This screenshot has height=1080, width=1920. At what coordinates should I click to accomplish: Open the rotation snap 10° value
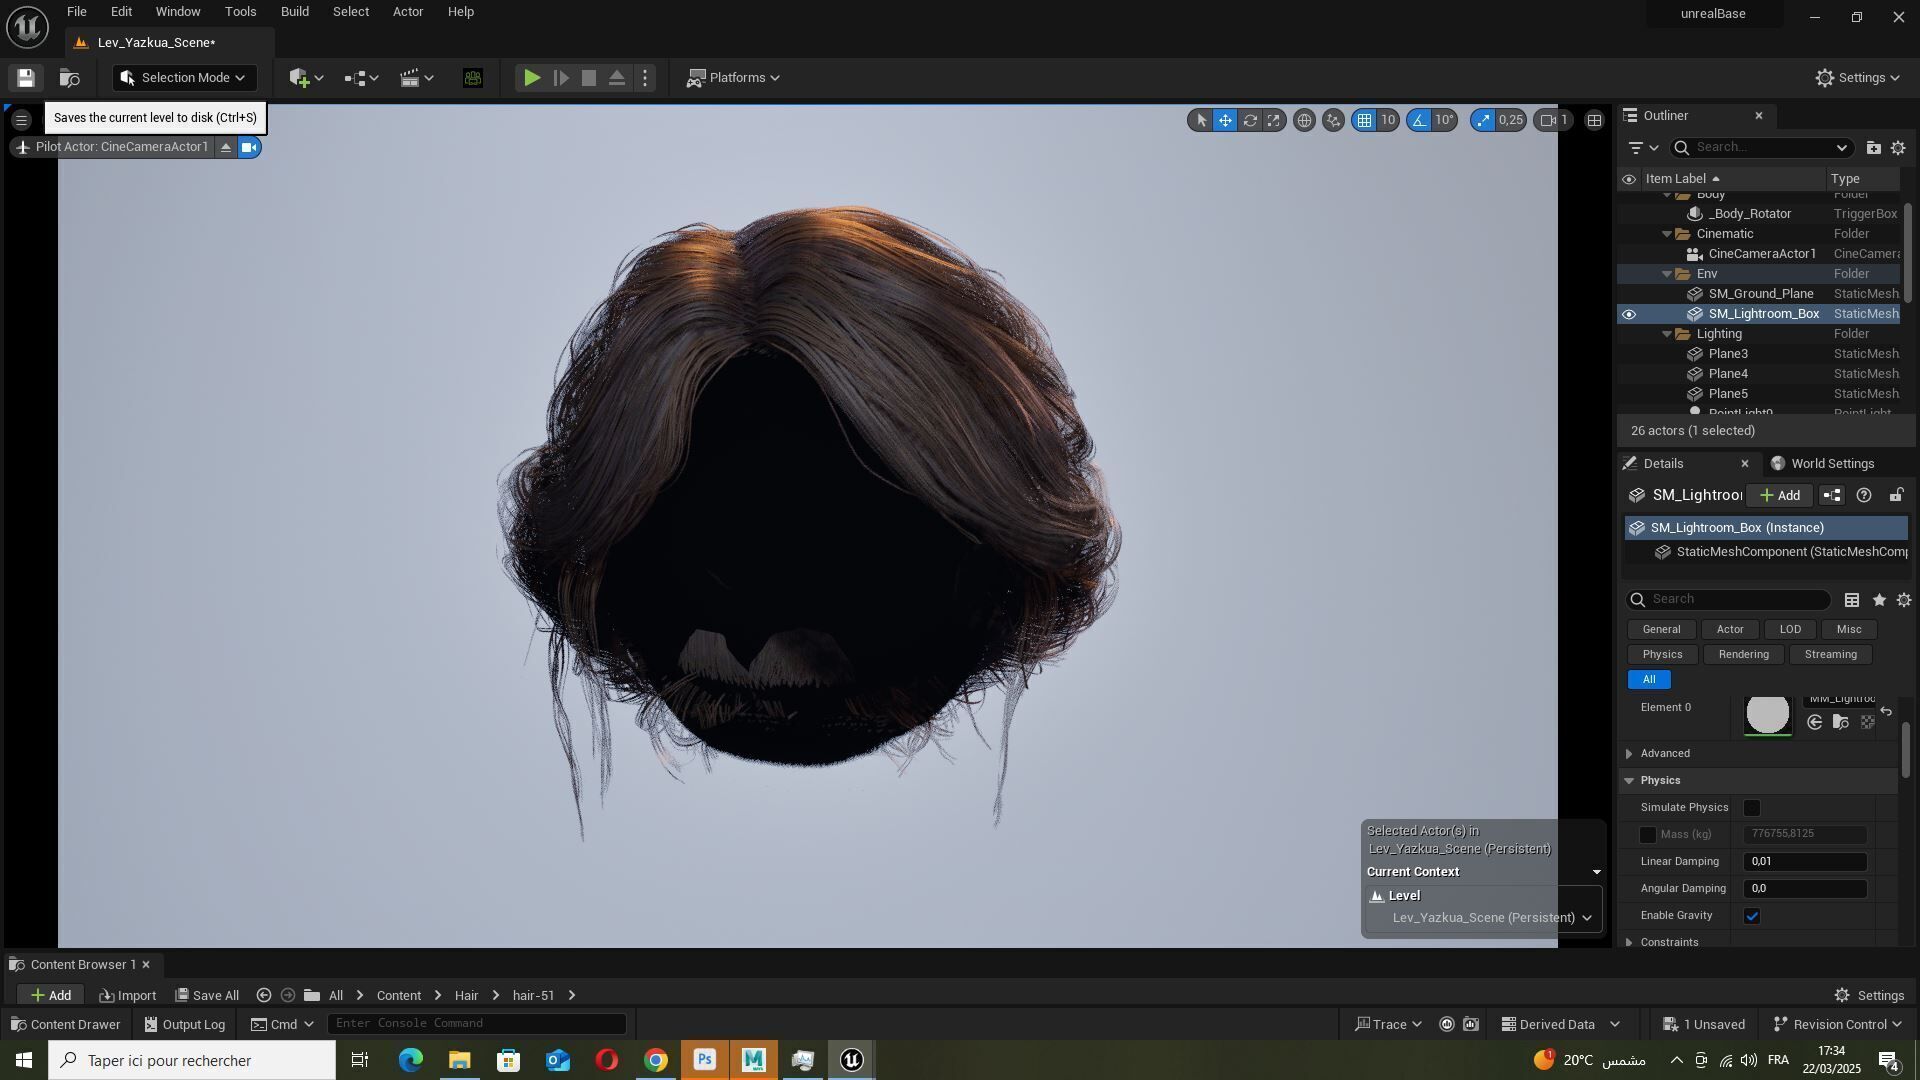pos(1445,121)
